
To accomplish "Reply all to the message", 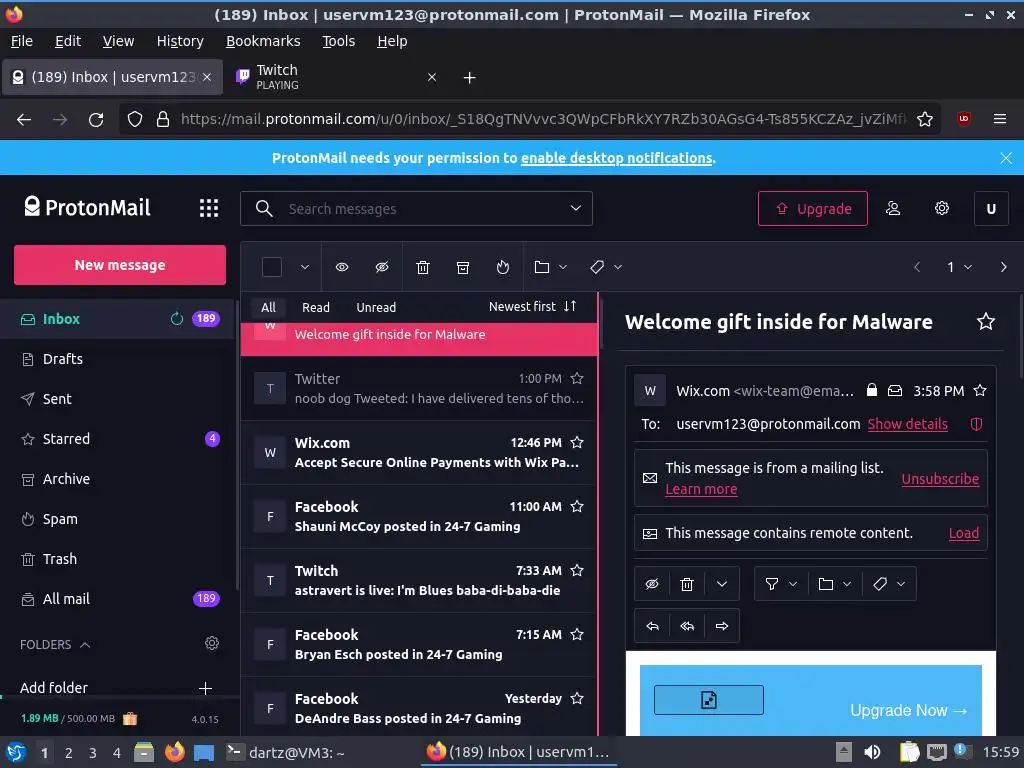I will [686, 626].
